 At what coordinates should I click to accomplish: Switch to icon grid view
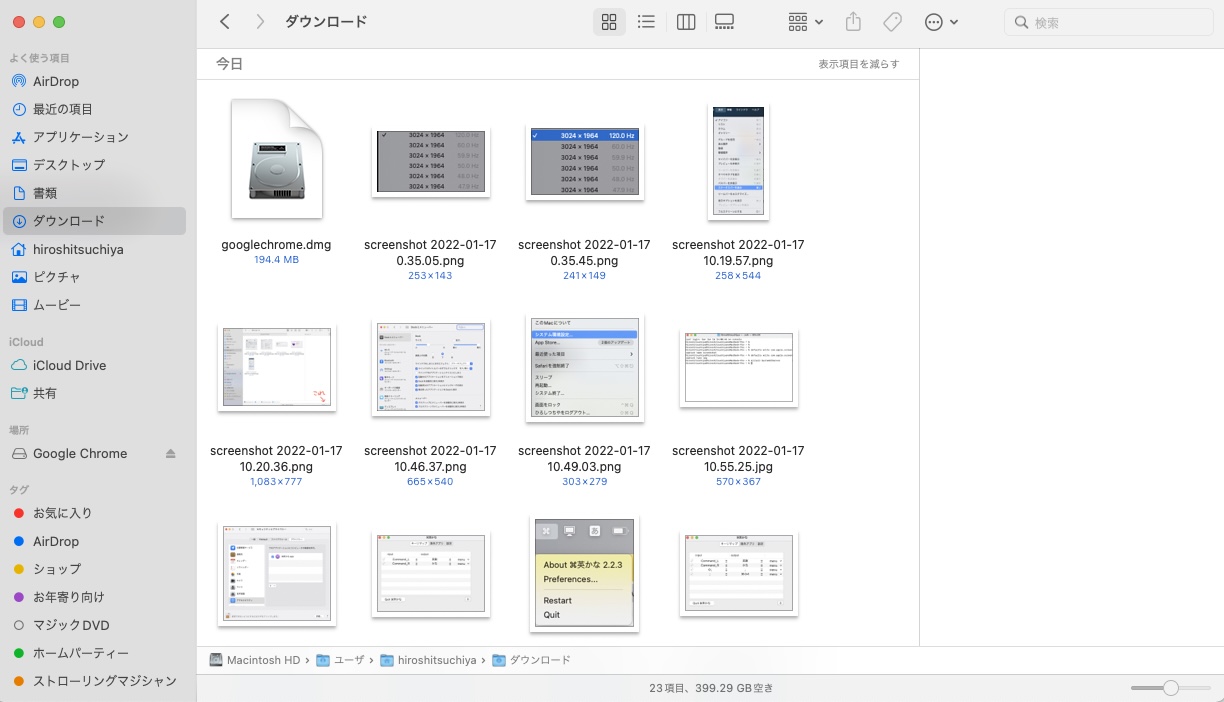point(609,22)
